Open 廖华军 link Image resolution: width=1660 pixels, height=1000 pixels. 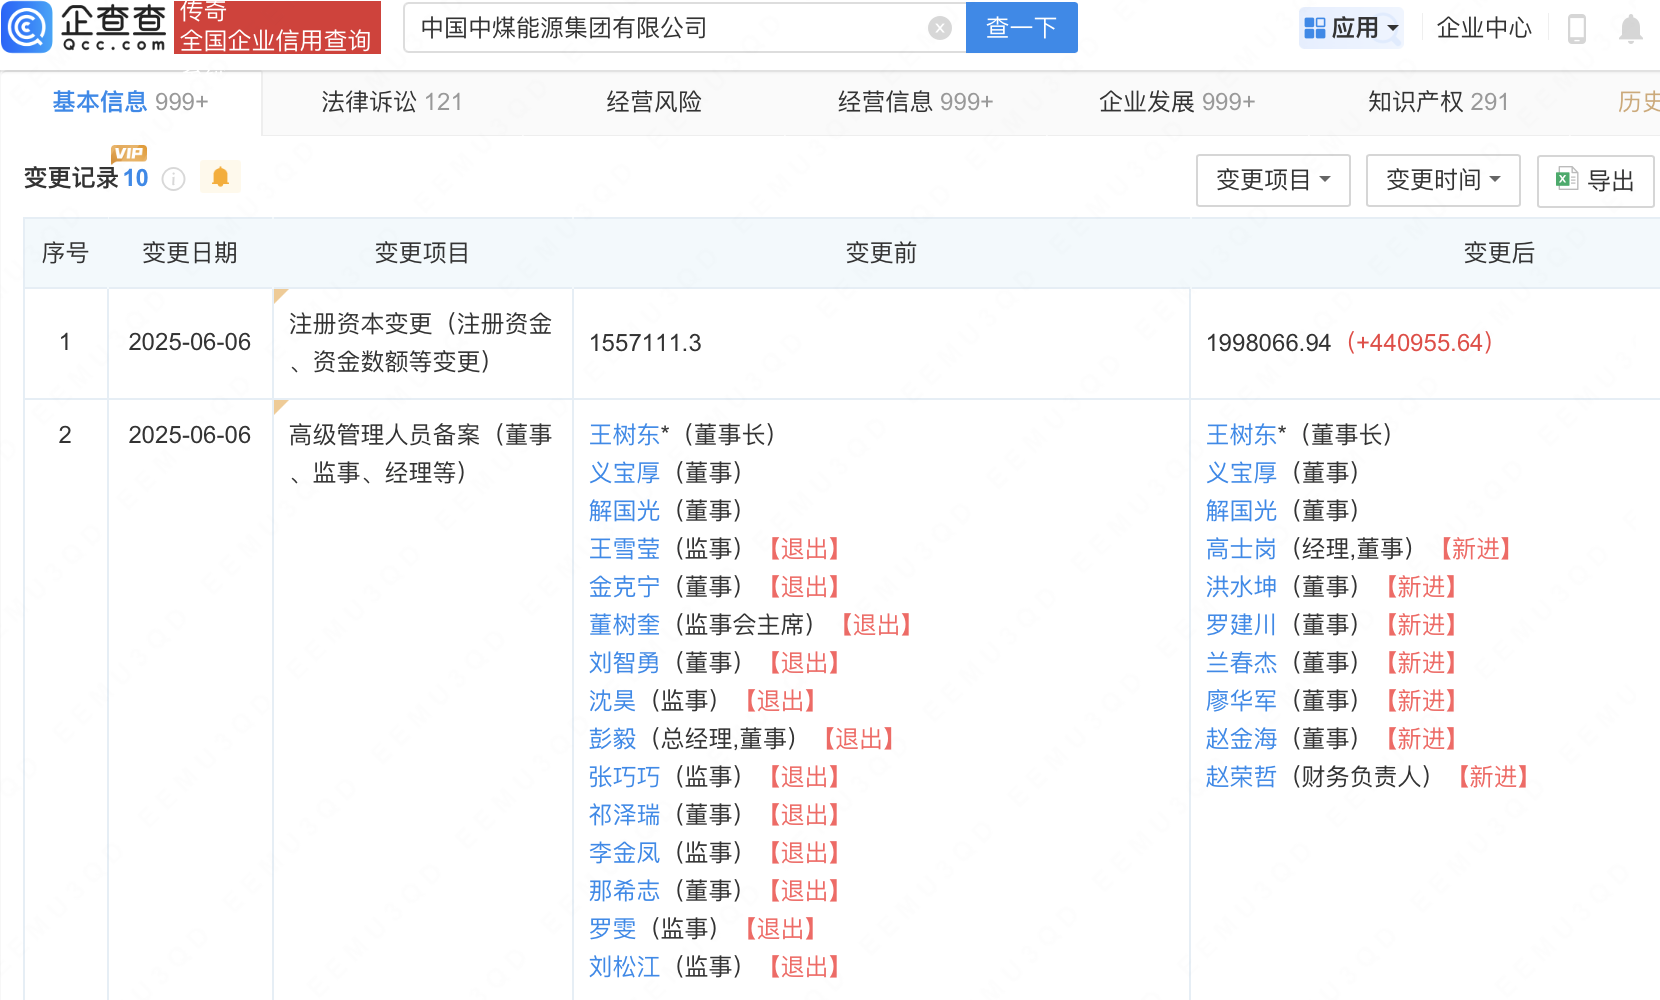pos(1242,701)
